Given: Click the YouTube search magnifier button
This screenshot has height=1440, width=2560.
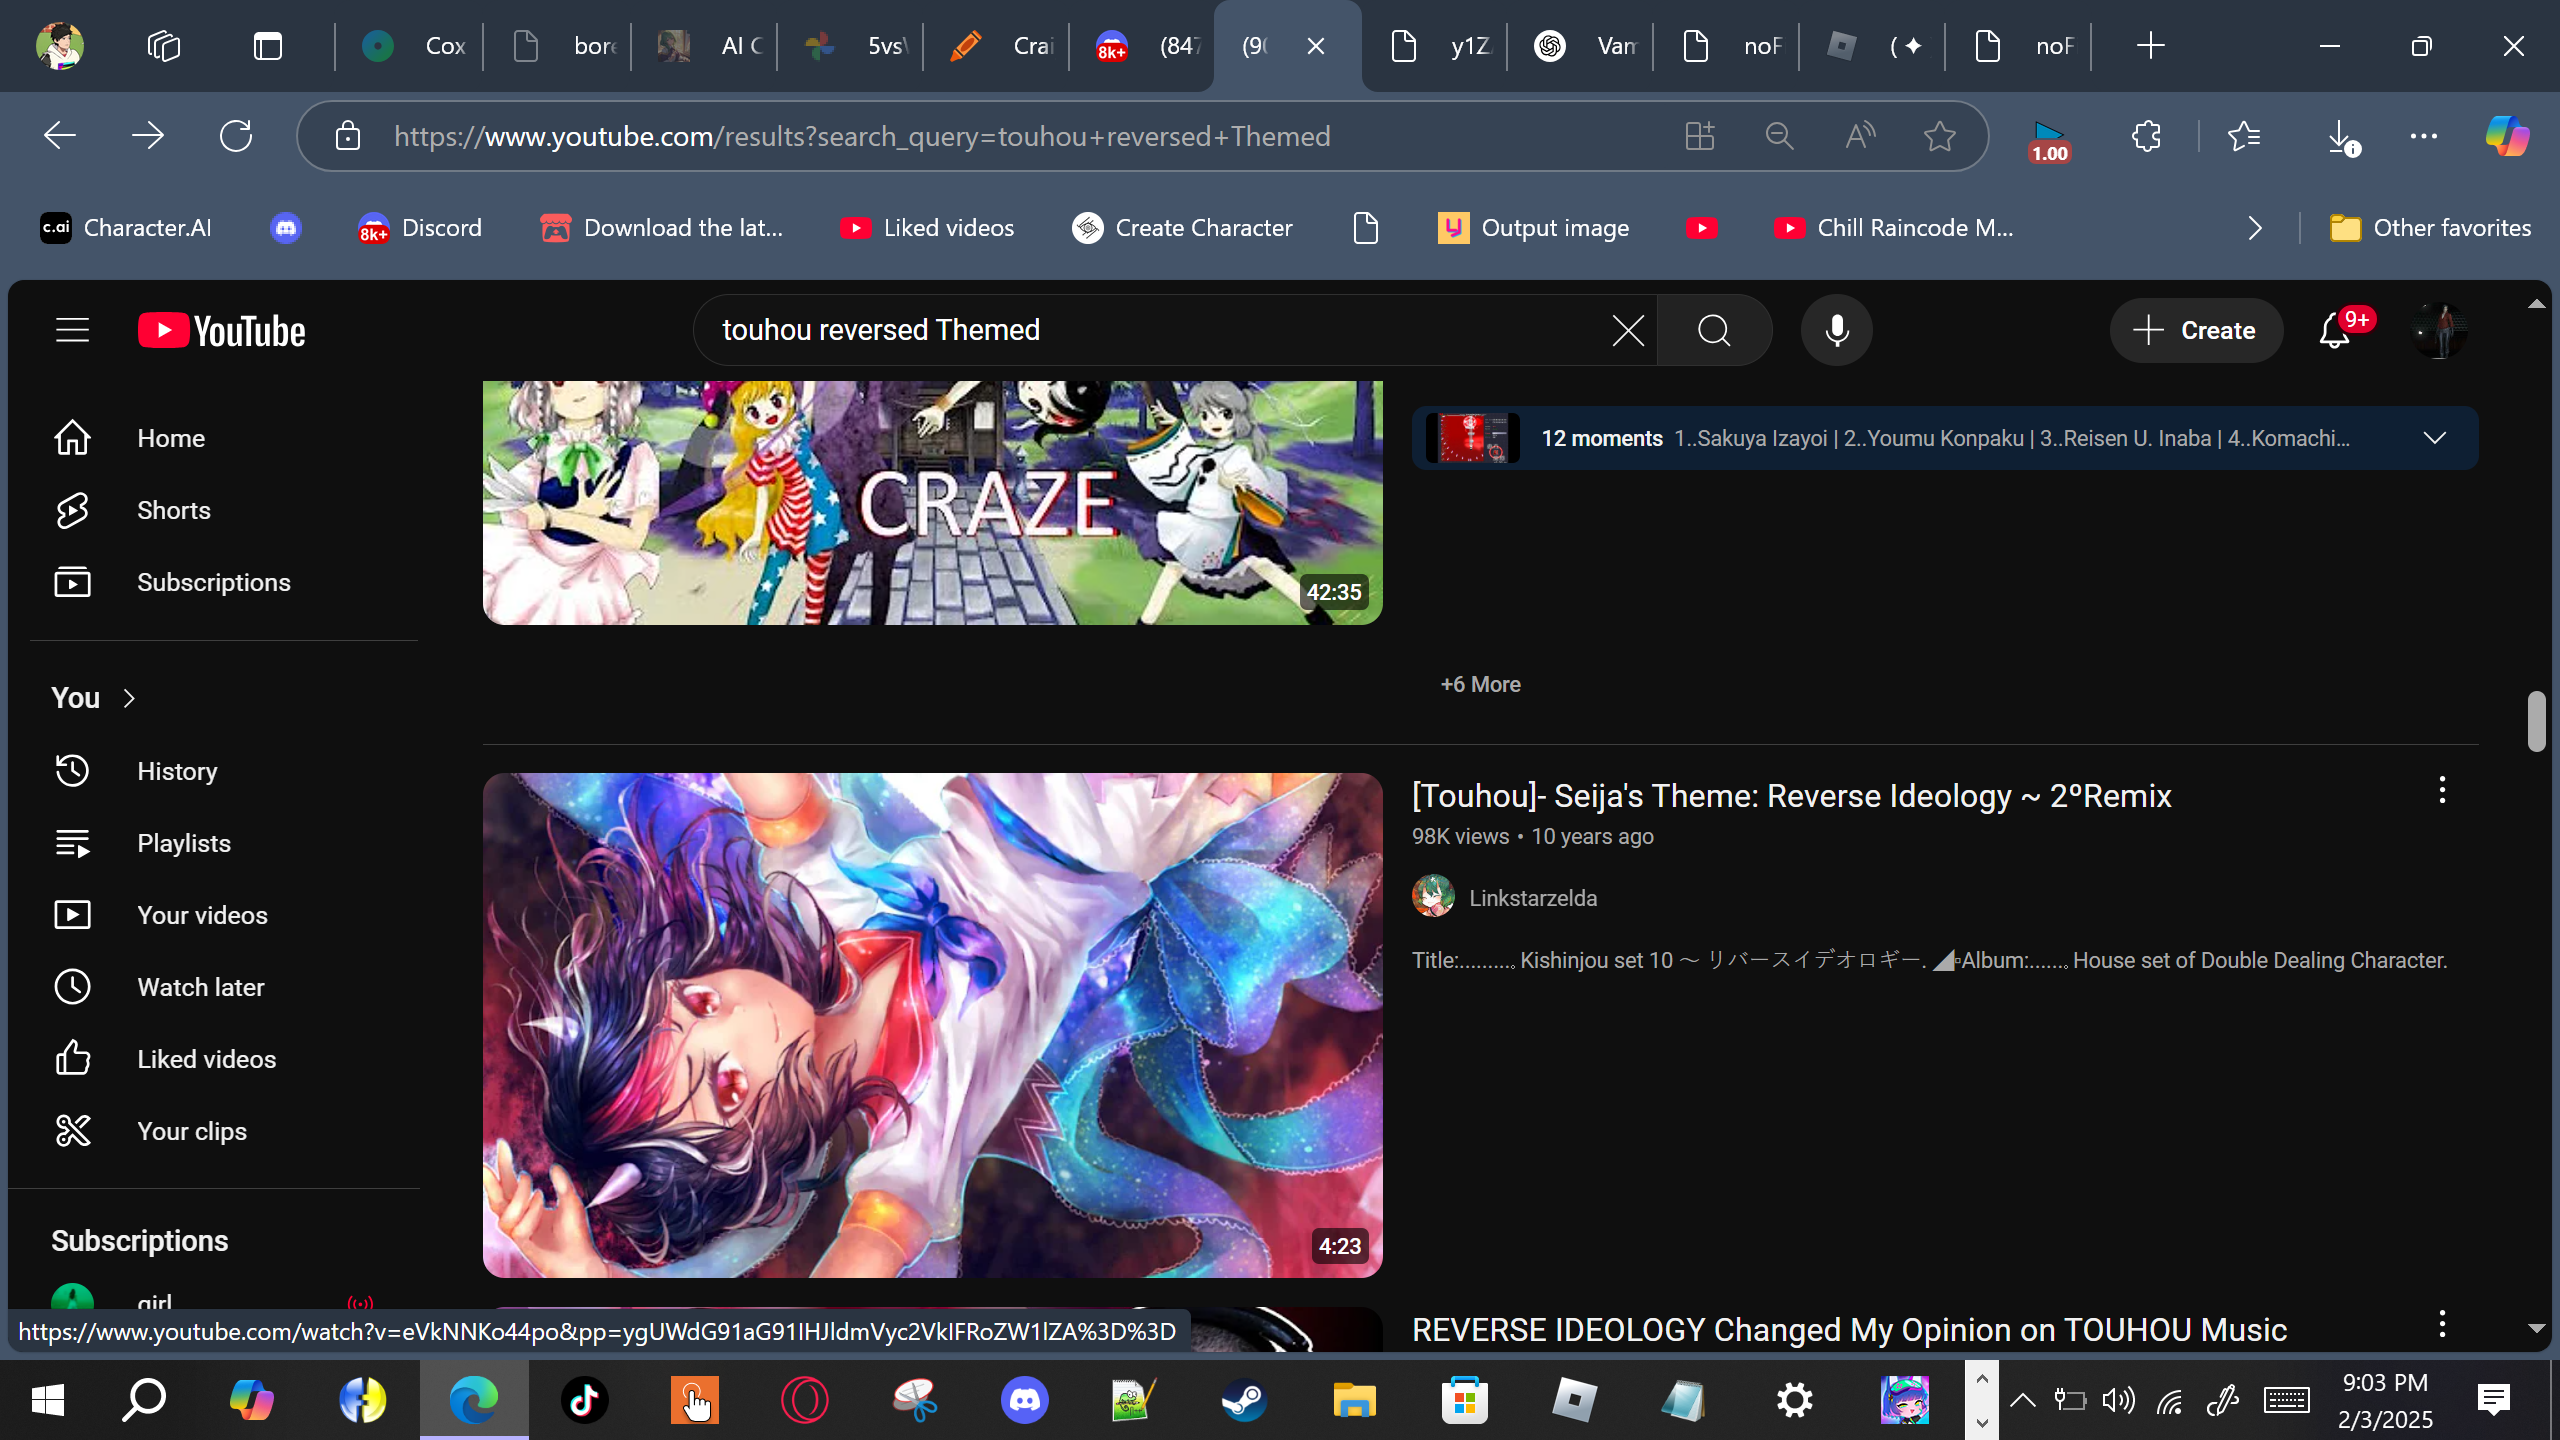Looking at the screenshot, I should coord(1714,330).
